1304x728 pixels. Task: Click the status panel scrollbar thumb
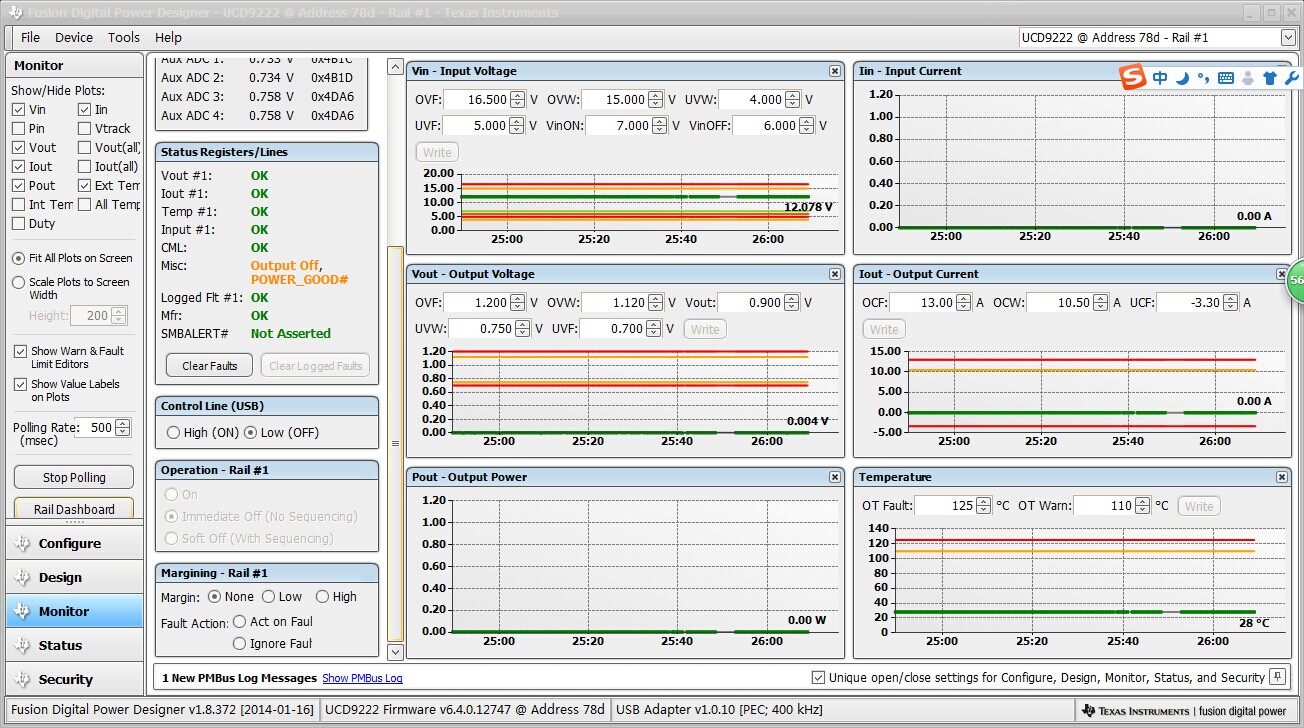click(x=395, y=443)
